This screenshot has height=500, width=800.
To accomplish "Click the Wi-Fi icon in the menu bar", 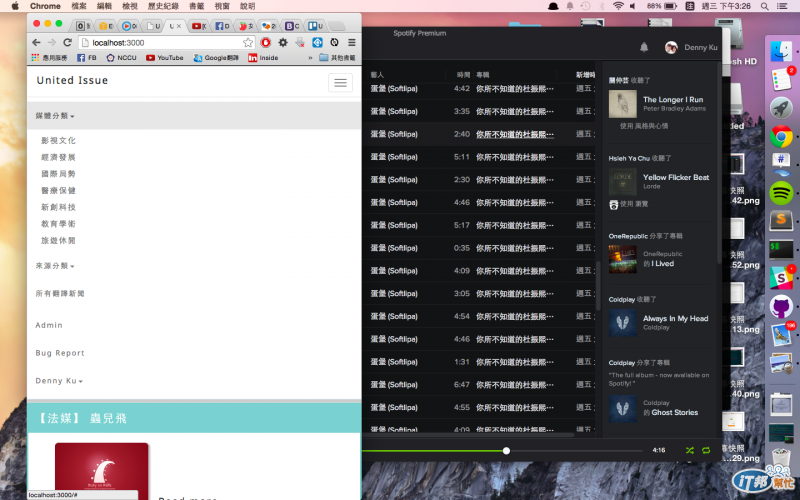I will pyautogui.click(x=618, y=6).
